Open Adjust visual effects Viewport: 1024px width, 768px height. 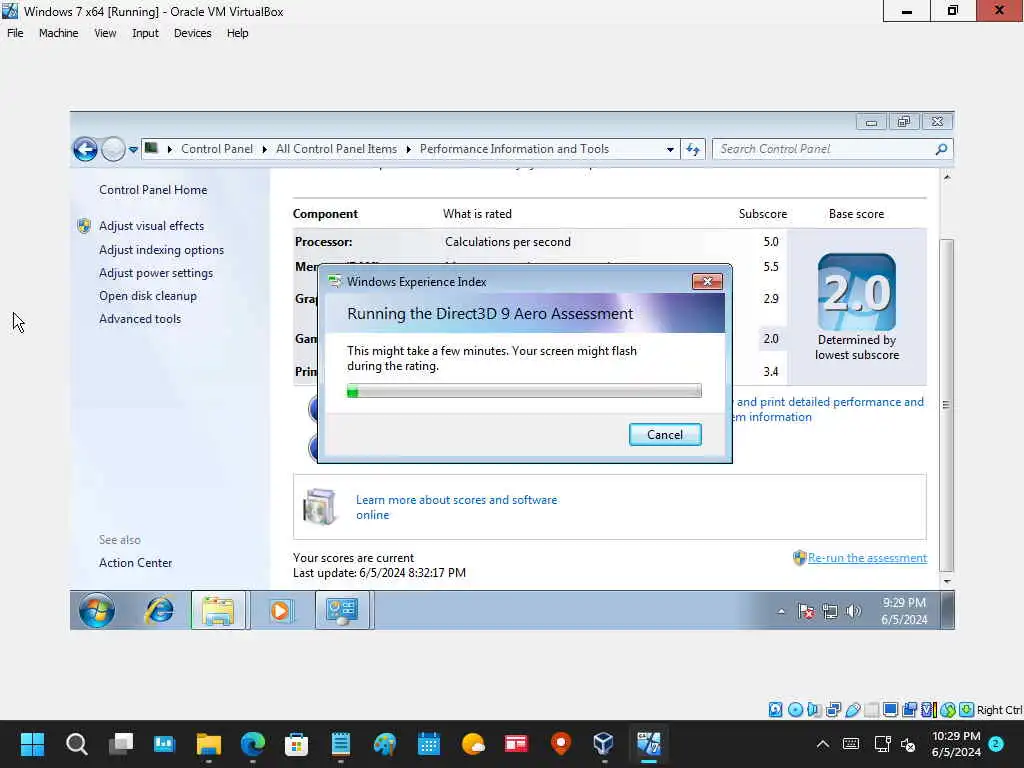pyautogui.click(x=152, y=226)
